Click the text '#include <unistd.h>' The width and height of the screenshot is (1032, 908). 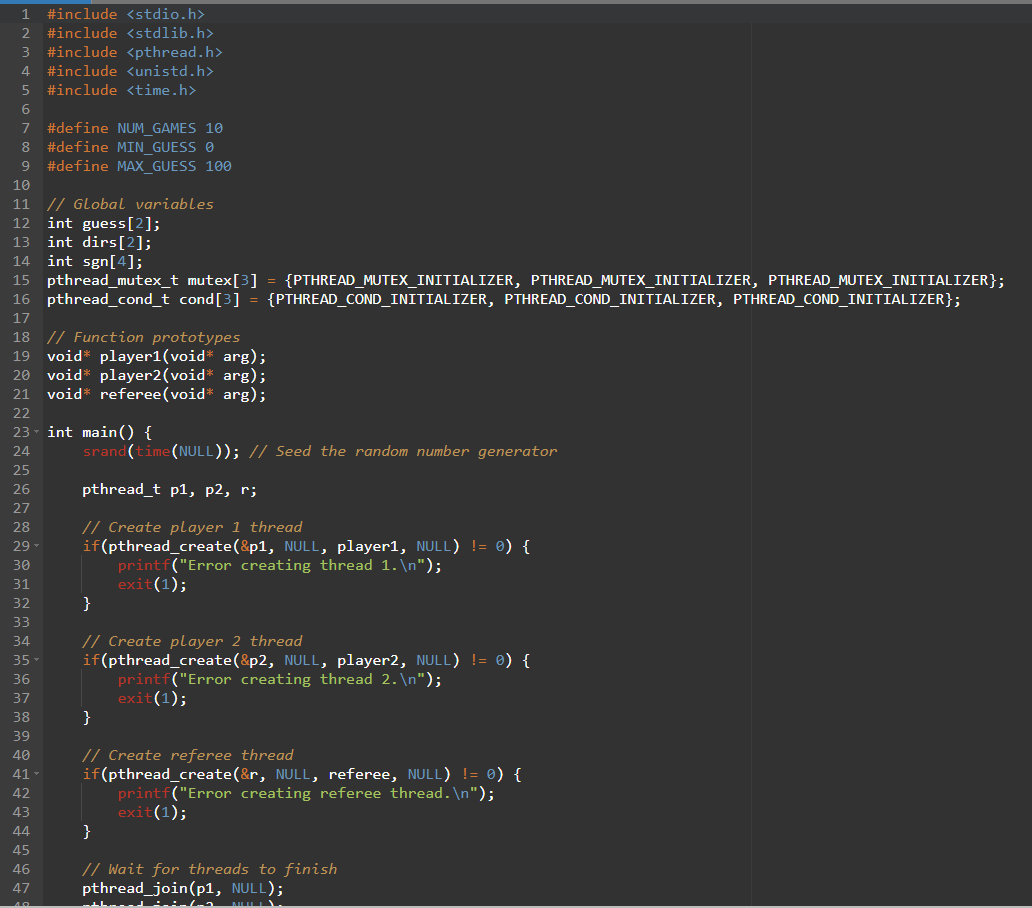click(x=130, y=71)
